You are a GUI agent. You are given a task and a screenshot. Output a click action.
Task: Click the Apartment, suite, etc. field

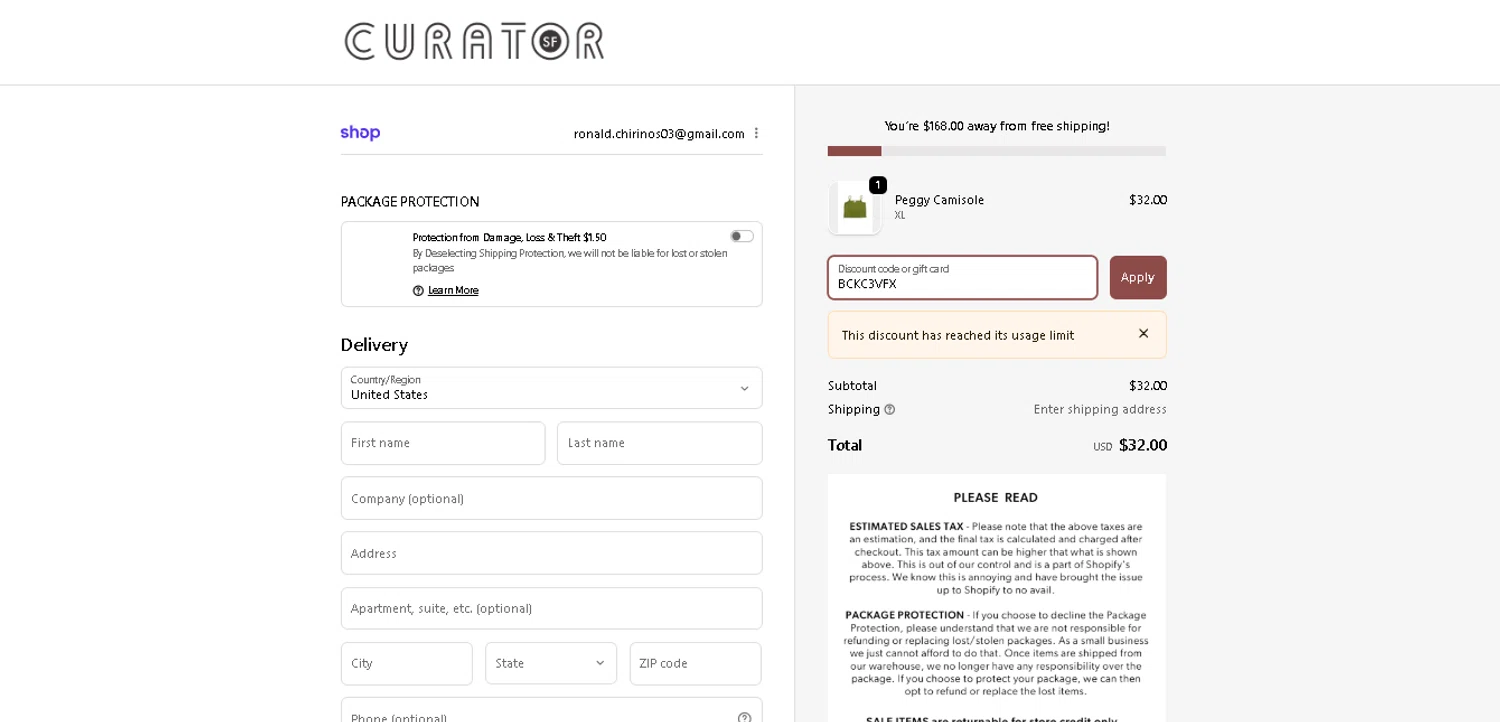point(552,608)
